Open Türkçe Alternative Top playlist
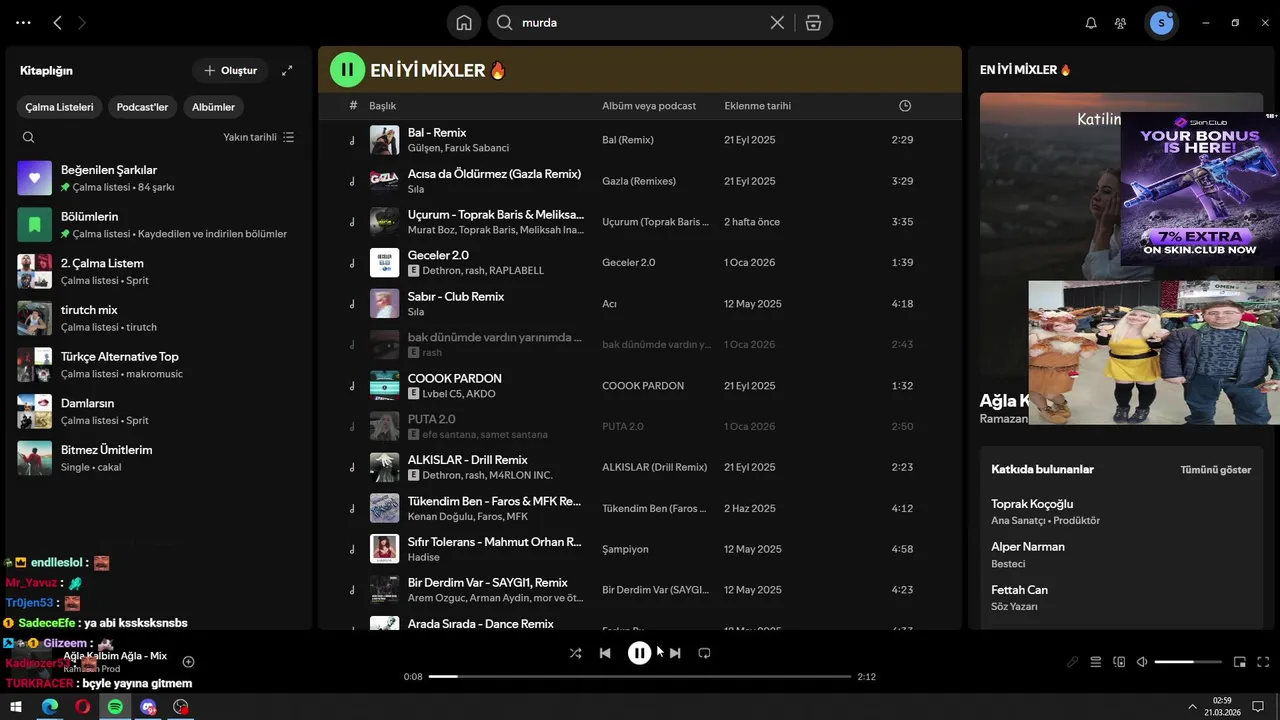1280x720 pixels. pyautogui.click(x=157, y=365)
